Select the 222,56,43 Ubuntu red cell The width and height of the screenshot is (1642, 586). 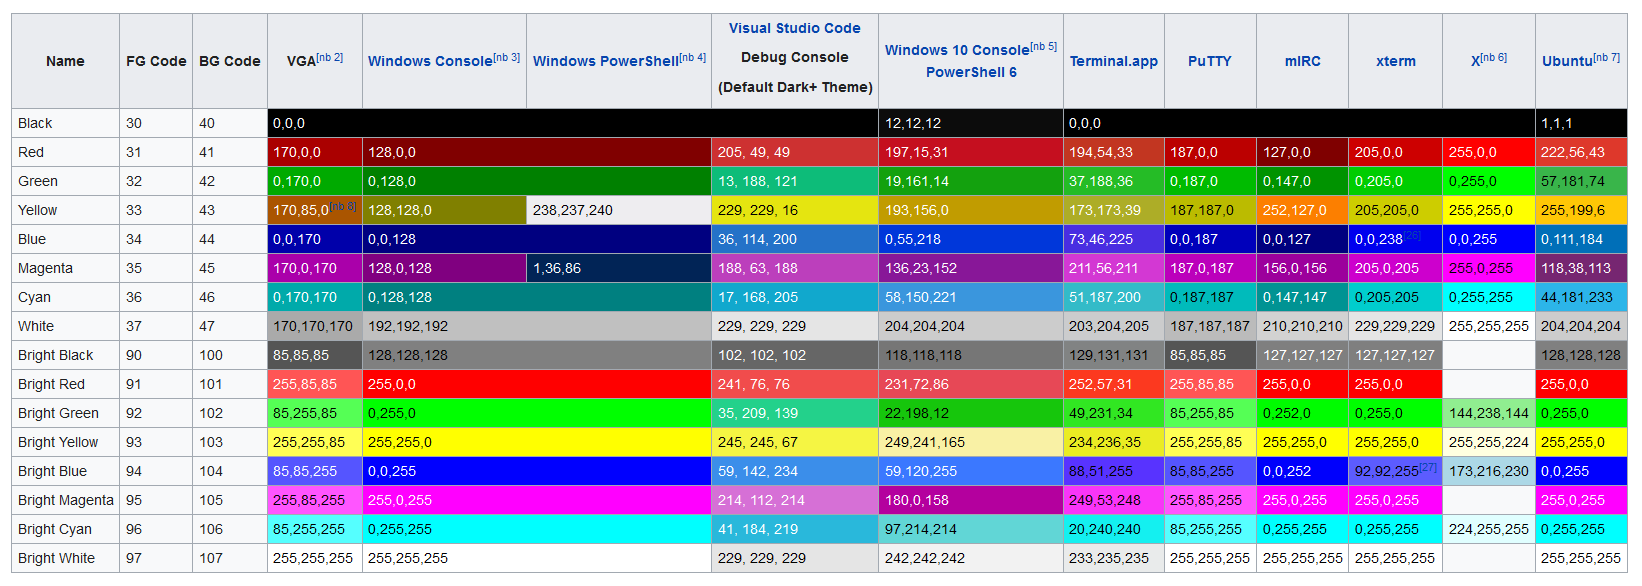pyautogui.click(x=1581, y=152)
